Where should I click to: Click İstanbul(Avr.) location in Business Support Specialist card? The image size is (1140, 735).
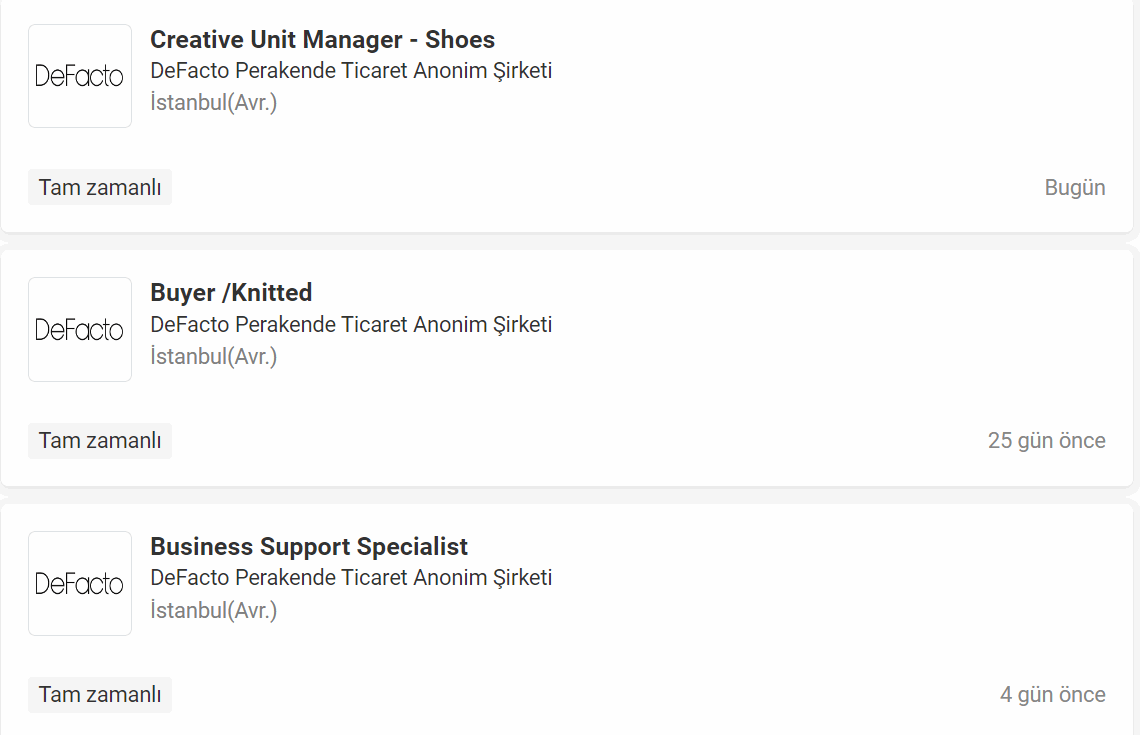(214, 610)
